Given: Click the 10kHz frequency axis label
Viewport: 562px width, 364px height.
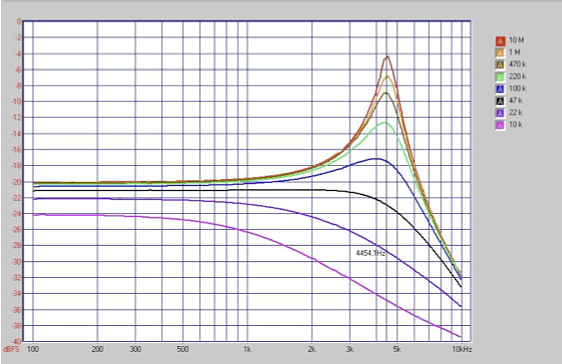Looking at the screenshot, I should [462, 349].
